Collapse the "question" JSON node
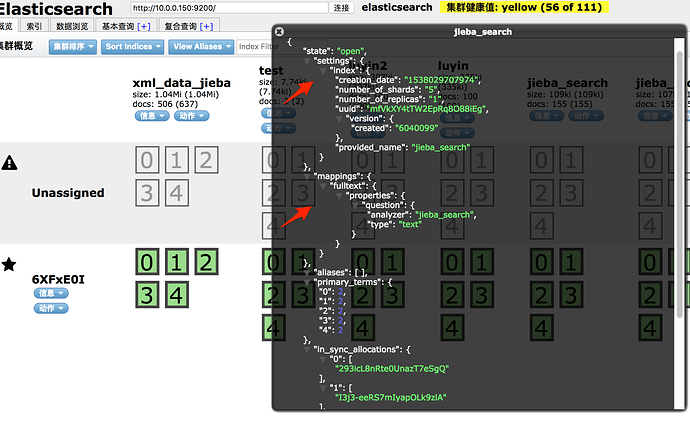 (x=355, y=205)
